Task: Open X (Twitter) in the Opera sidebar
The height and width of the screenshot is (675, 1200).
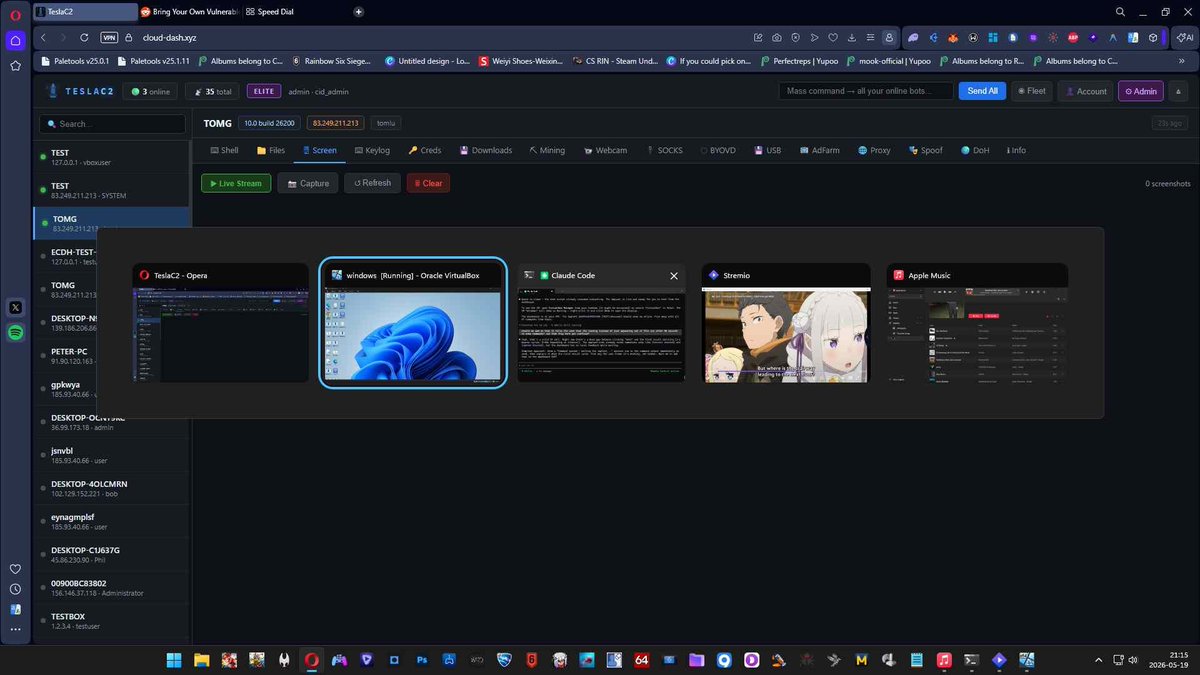Action: click(x=15, y=308)
